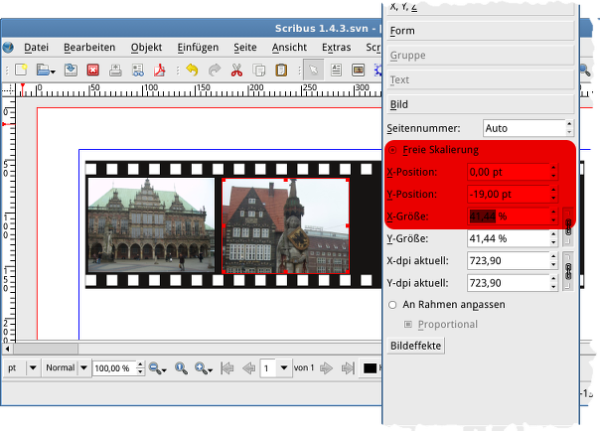This screenshot has width=600, height=431.
Task: Export as PDF using toolbar icon
Action: click(x=160, y=70)
